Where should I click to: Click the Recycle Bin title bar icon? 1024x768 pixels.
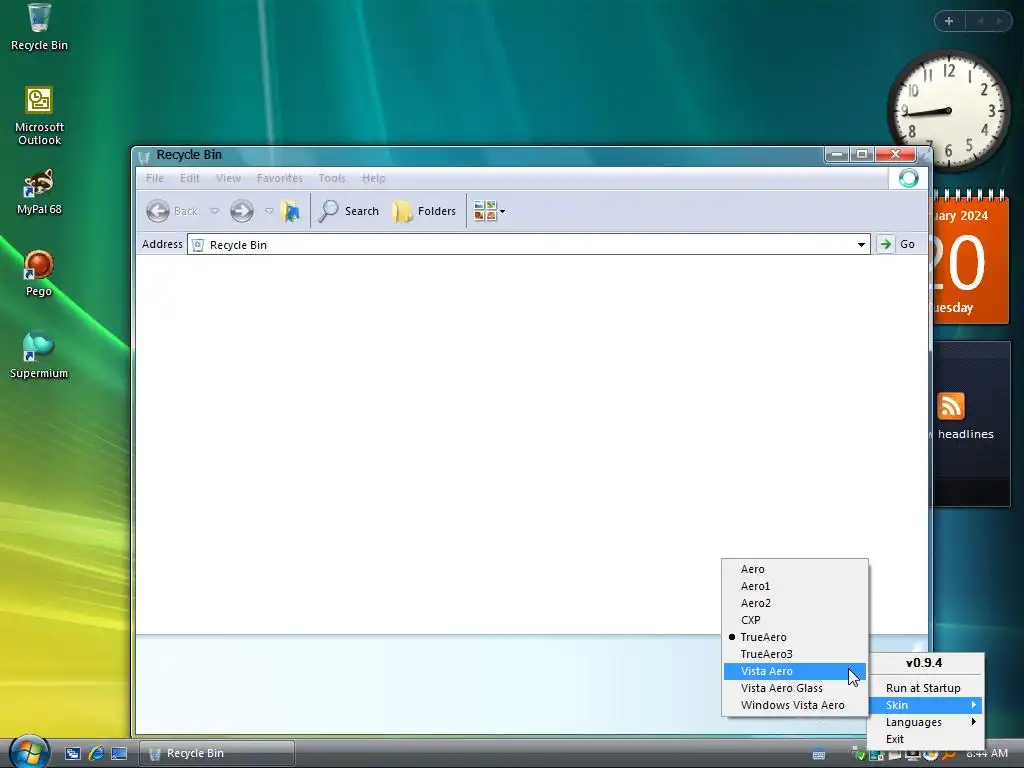click(x=144, y=155)
